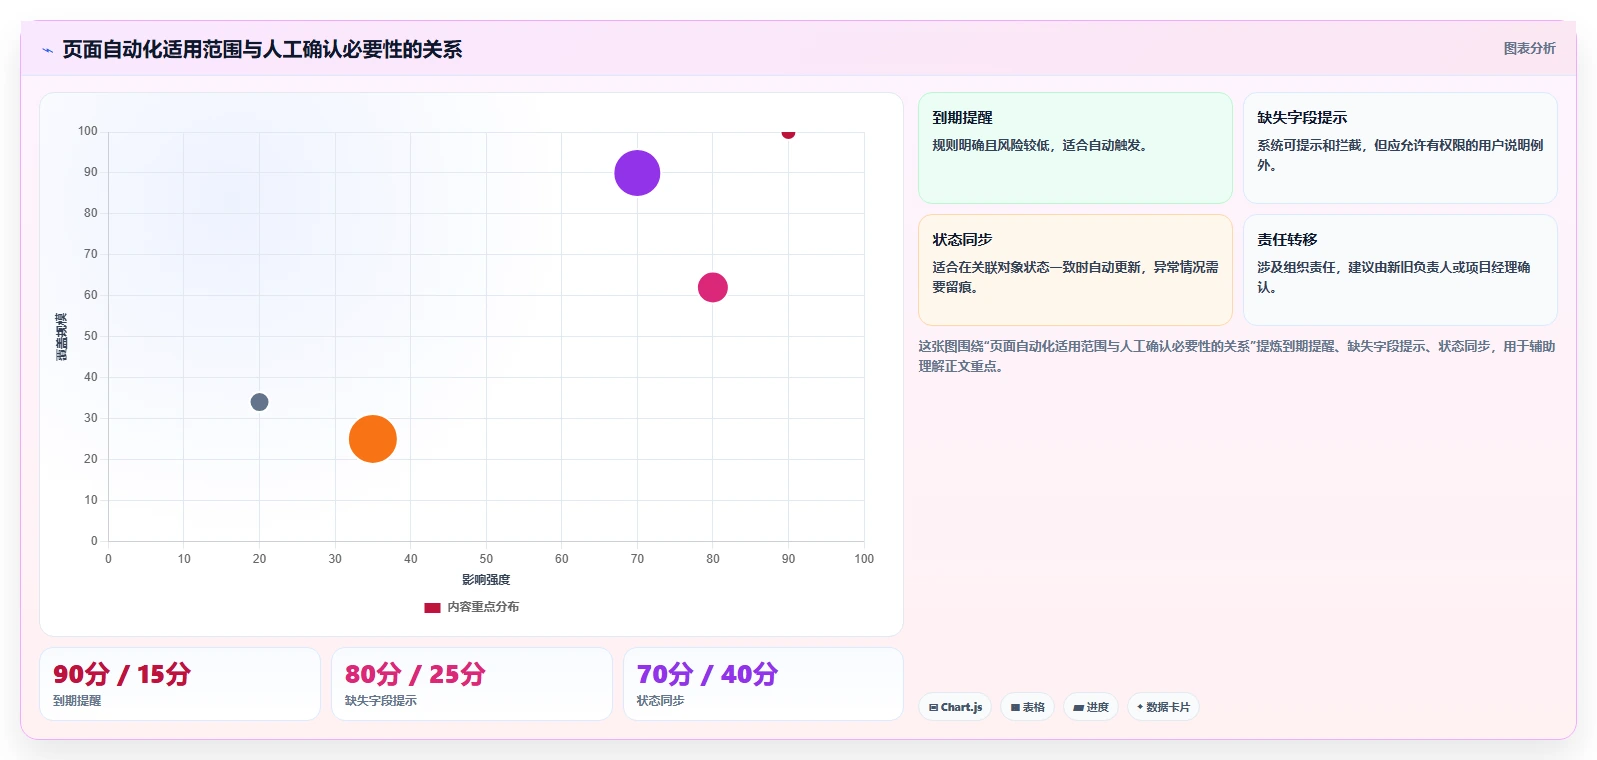The height and width of the screenshot is (760, 1597).
Task: Select the 数据卡片 tag
Action: (1163, 707)
